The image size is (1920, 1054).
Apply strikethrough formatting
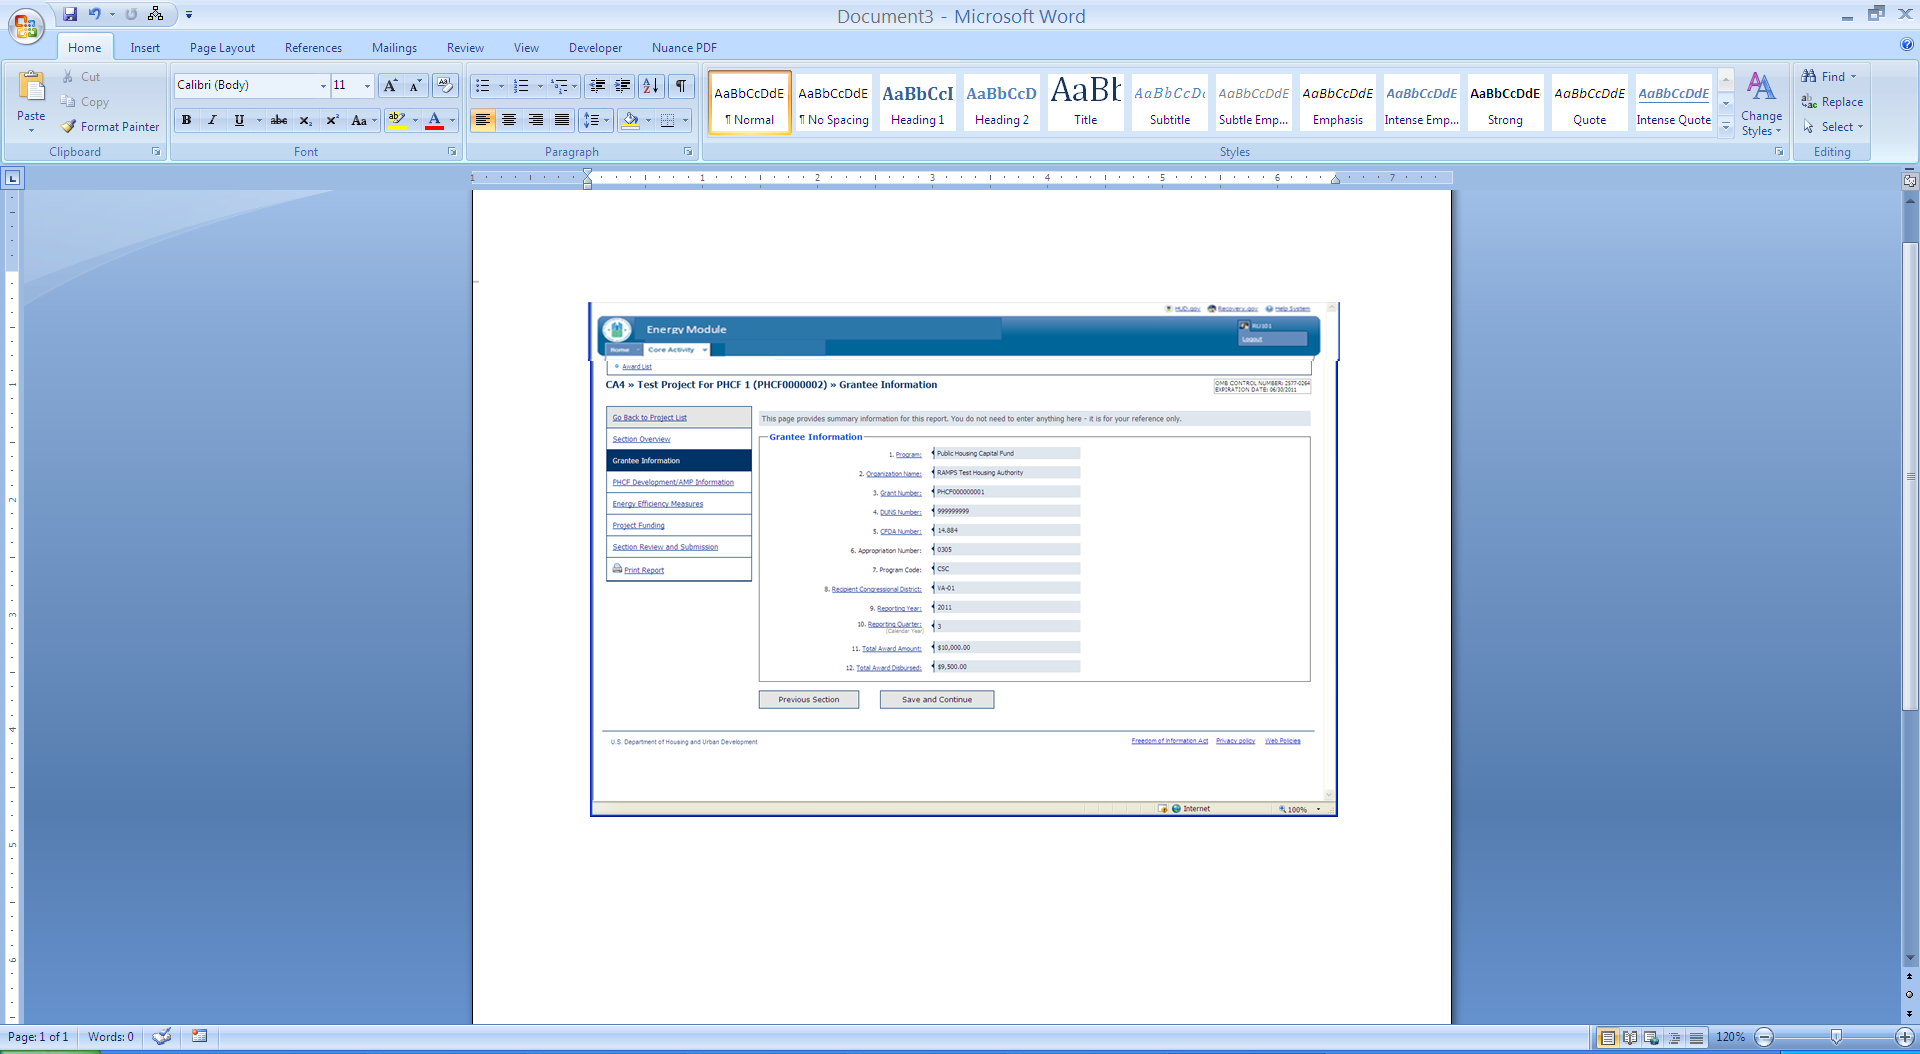[x=279, y=120]
